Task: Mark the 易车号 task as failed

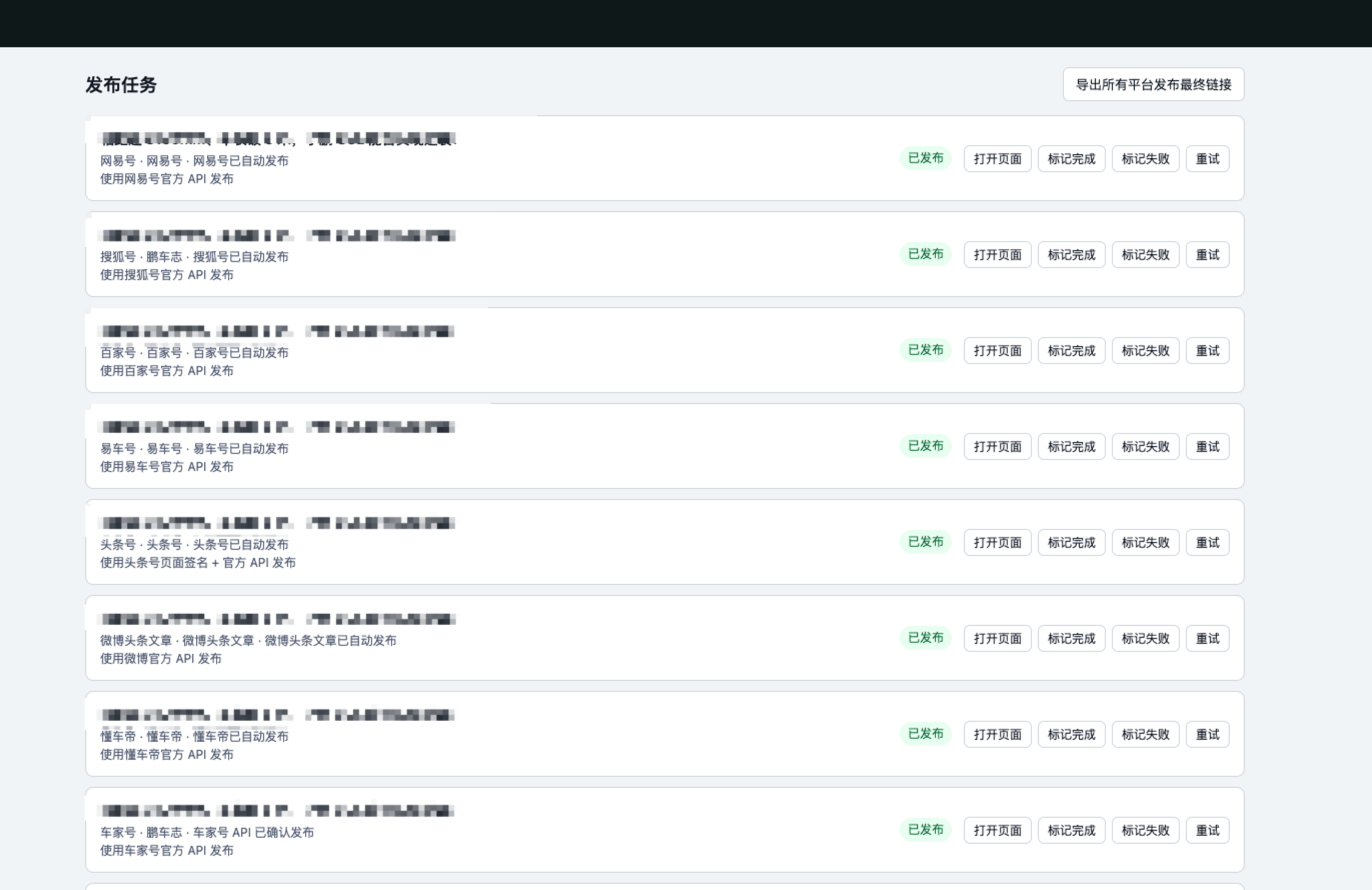Action: [1145, 447]
